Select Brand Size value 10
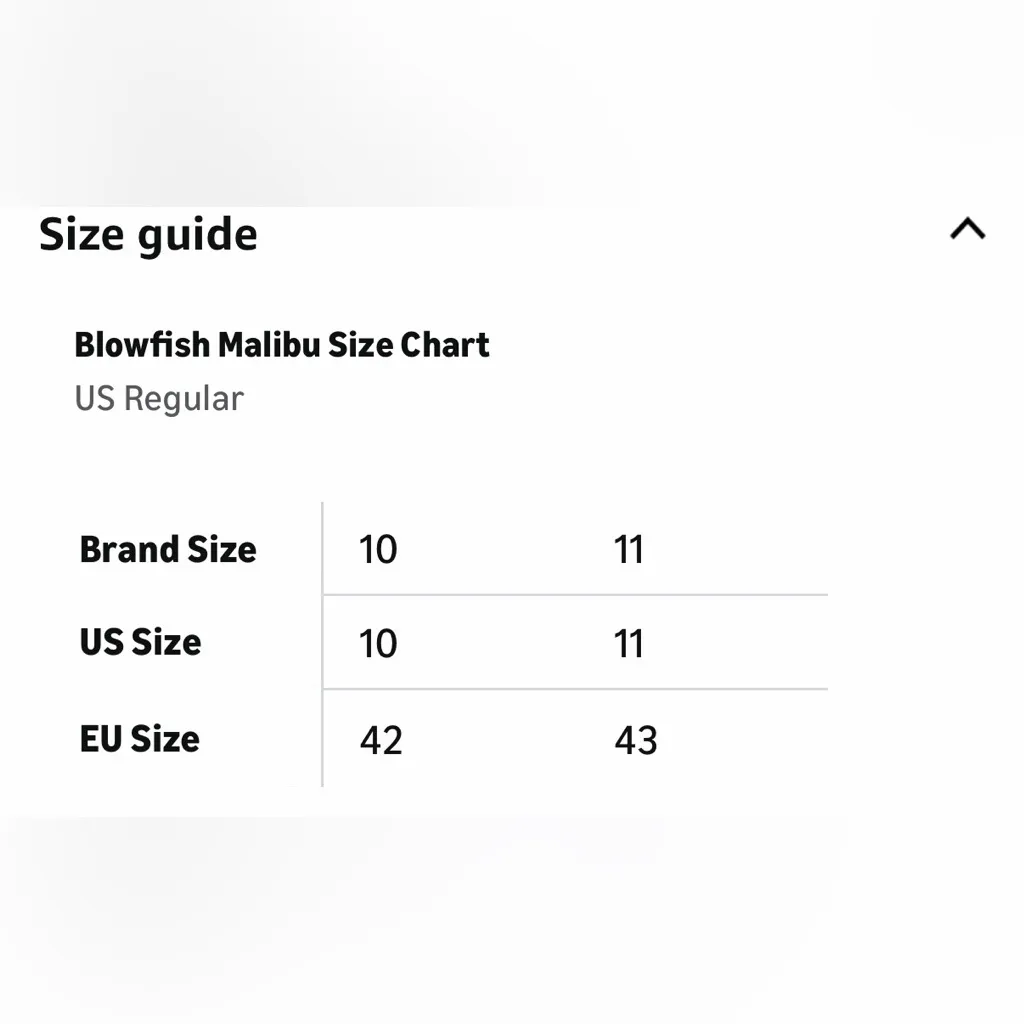The height and width of the screenshot is (1024, 1024). click(378, 550)
